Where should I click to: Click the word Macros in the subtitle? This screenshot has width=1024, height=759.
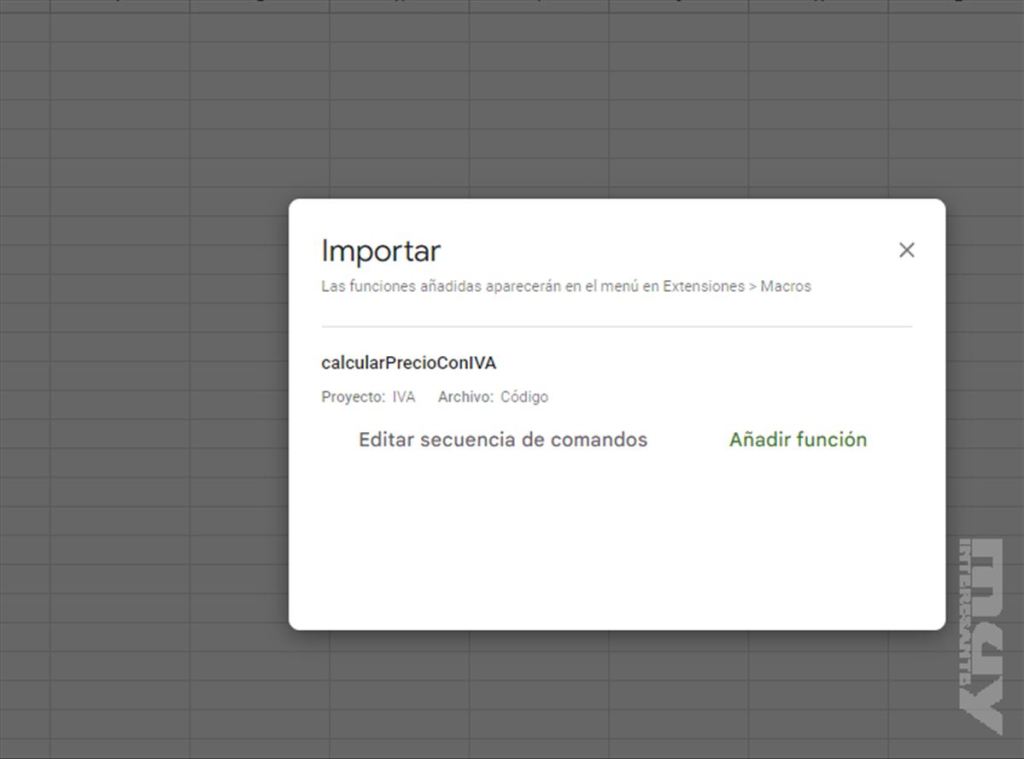click(785, 286)
